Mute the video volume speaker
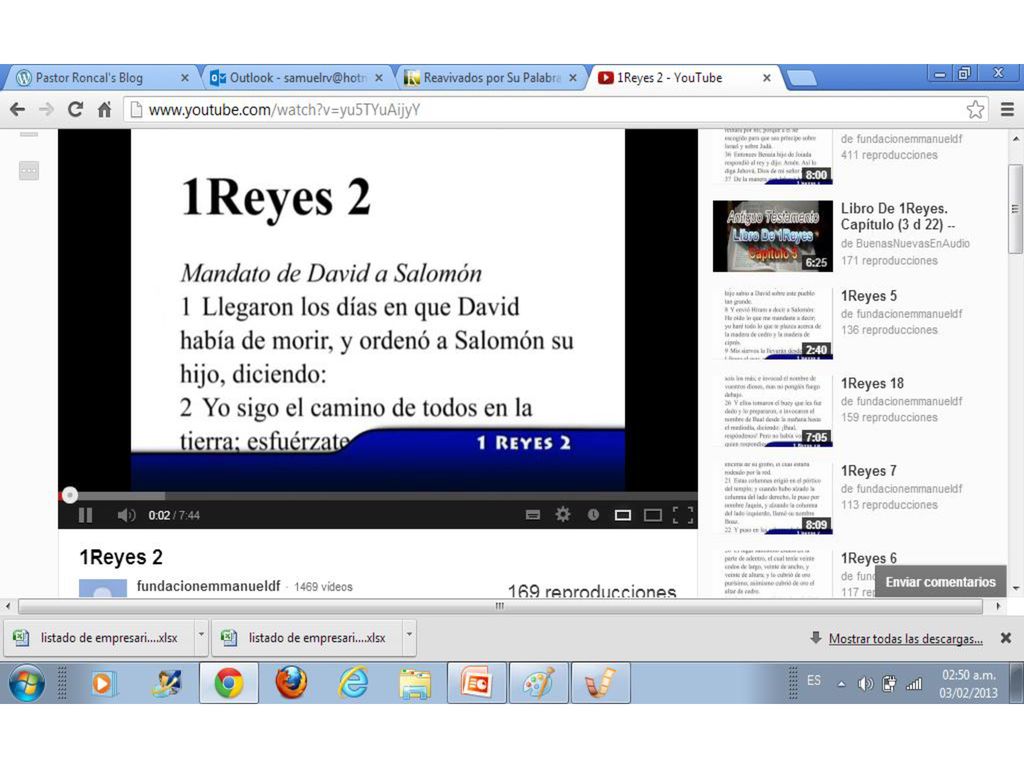Screen dimensions: 1024x768 point(126,515)
